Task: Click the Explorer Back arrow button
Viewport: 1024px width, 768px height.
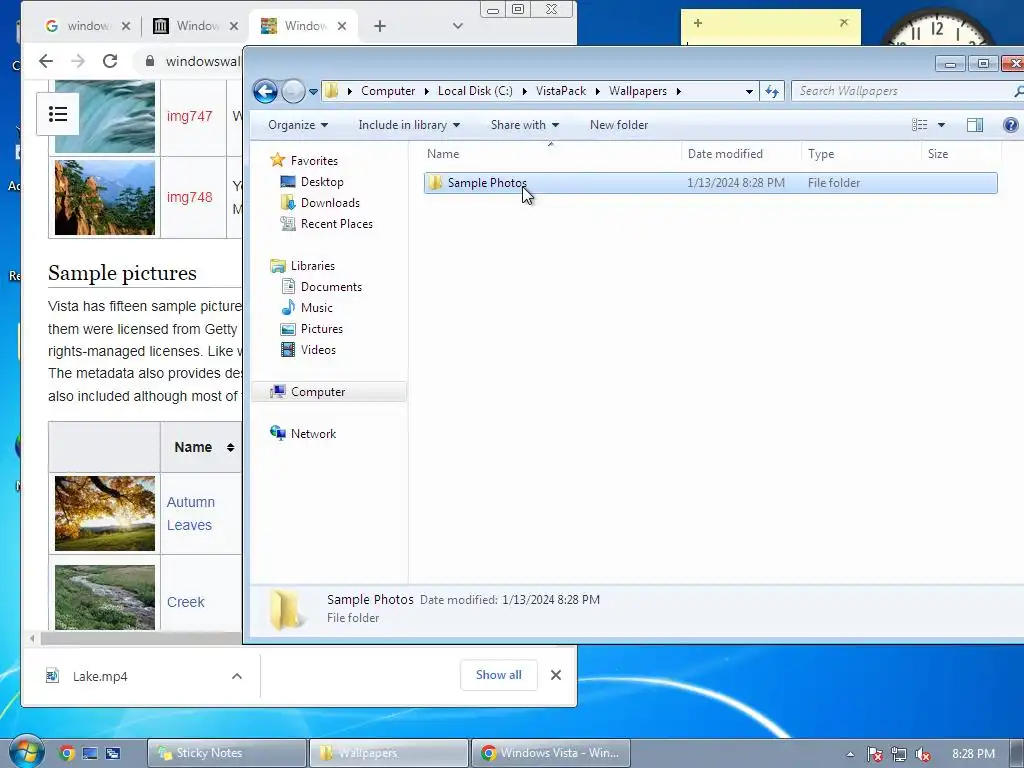Action: pyautogui.click(x=265, y=91)
